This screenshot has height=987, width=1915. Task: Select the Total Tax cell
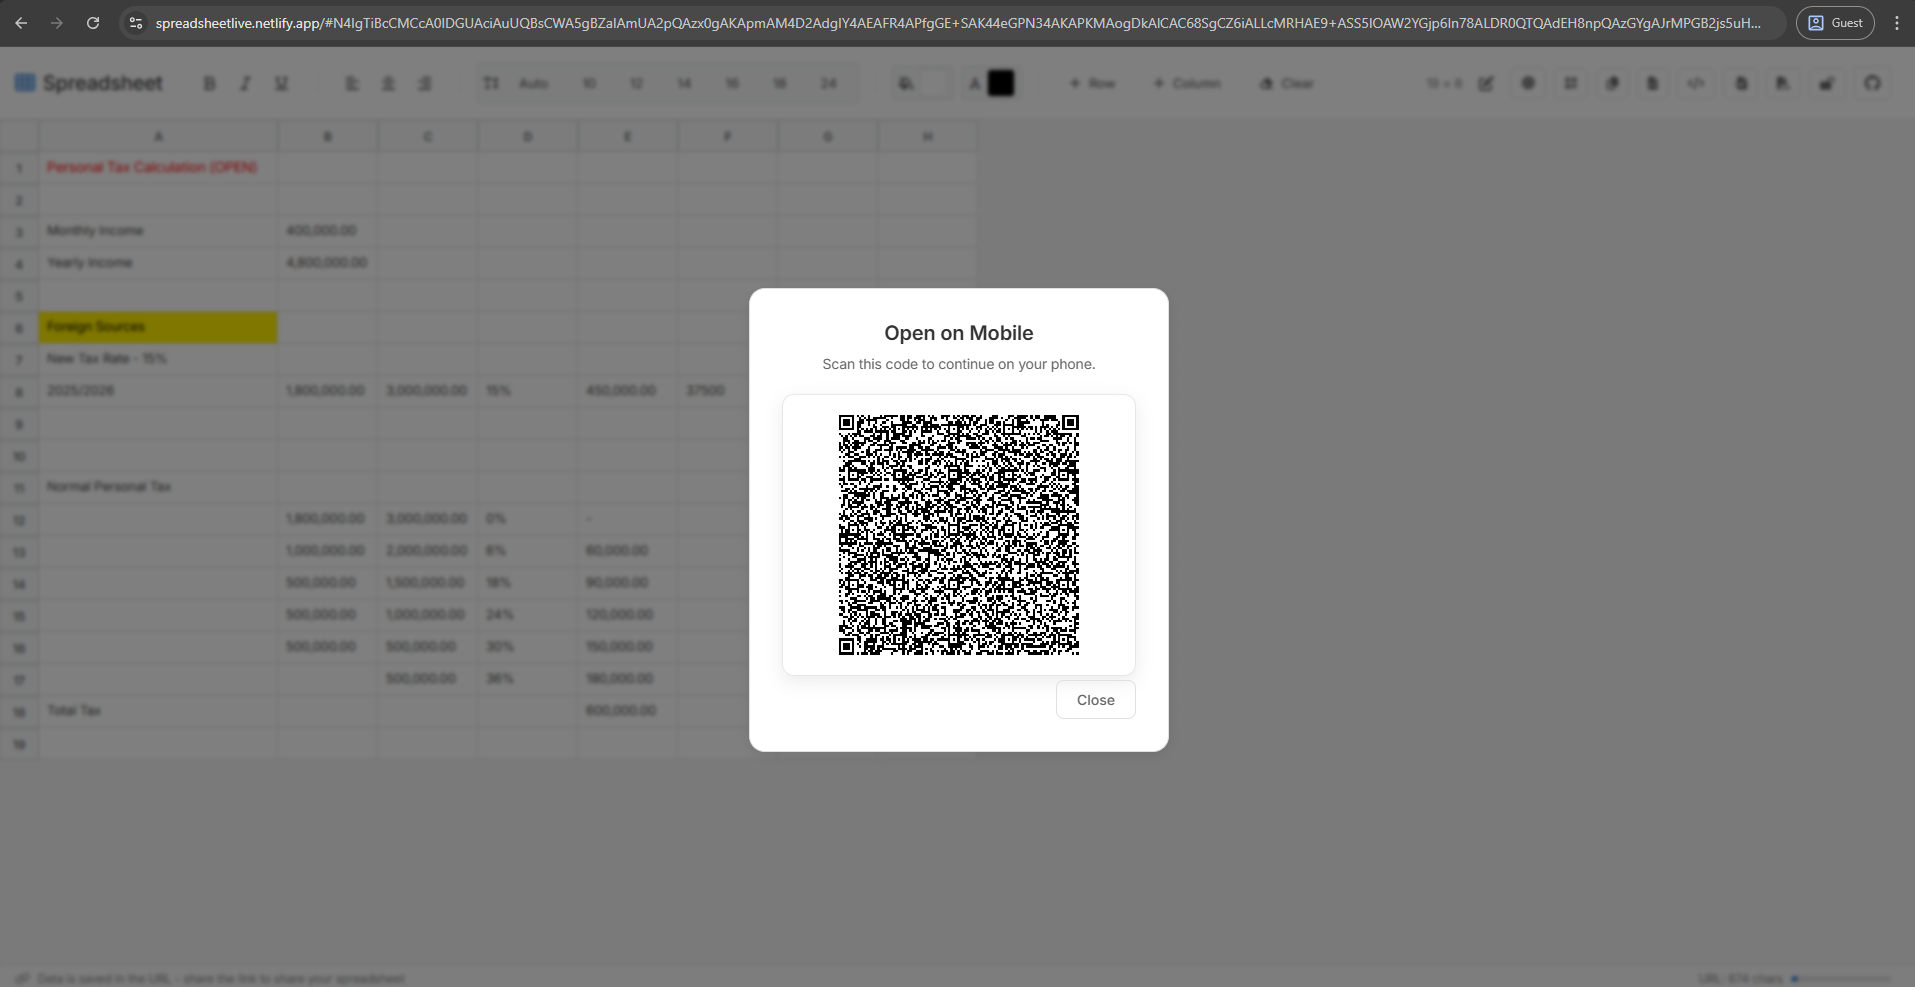[158, 711]
